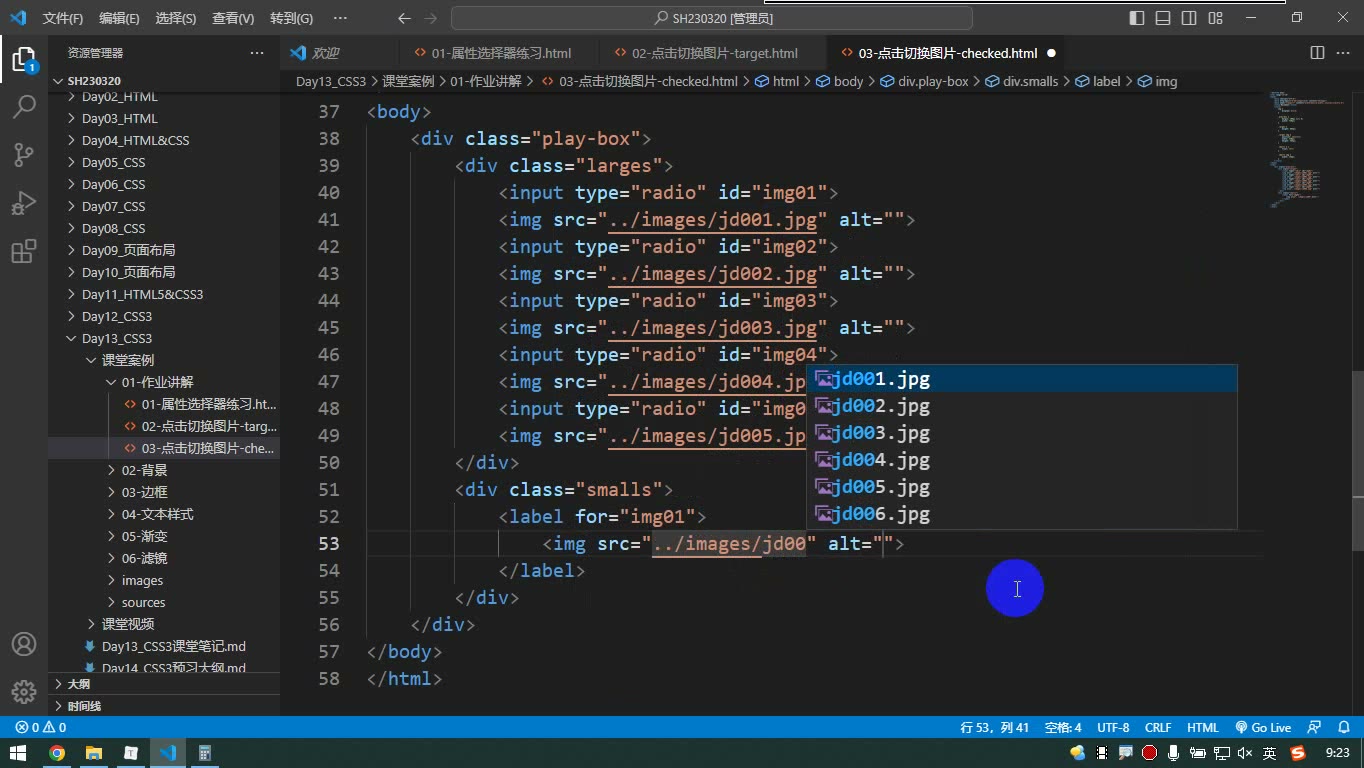Viewport: 1364px width, 768px height.
Task: Toggle the bottom panel layout icon
Action: point(1163,18)
